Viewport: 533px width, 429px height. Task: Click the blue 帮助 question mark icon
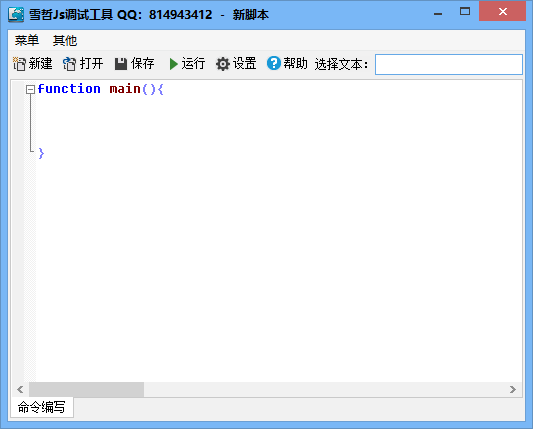click(274, 63)
